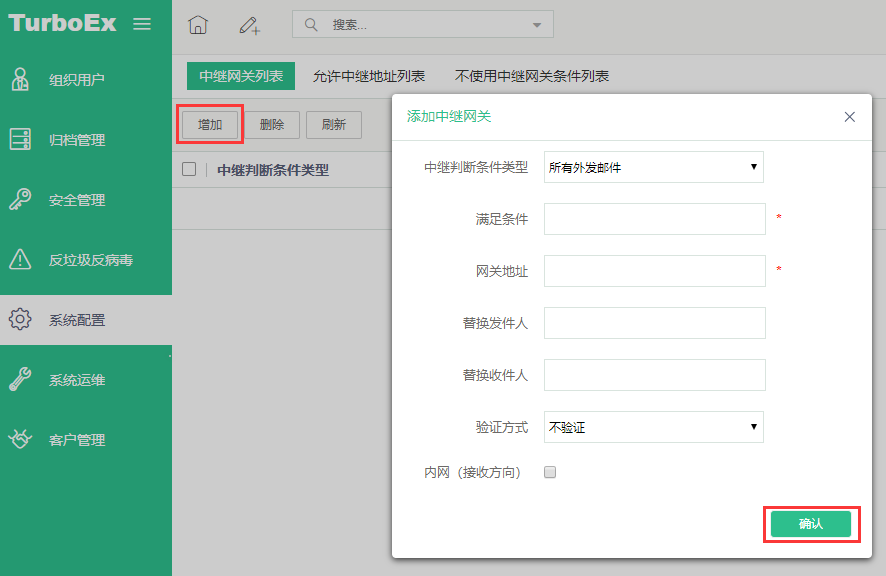Click the 中继判断条件类型 column header
Image resolution: width=886 pixels, height=576 pixels.
pos(273,170)
